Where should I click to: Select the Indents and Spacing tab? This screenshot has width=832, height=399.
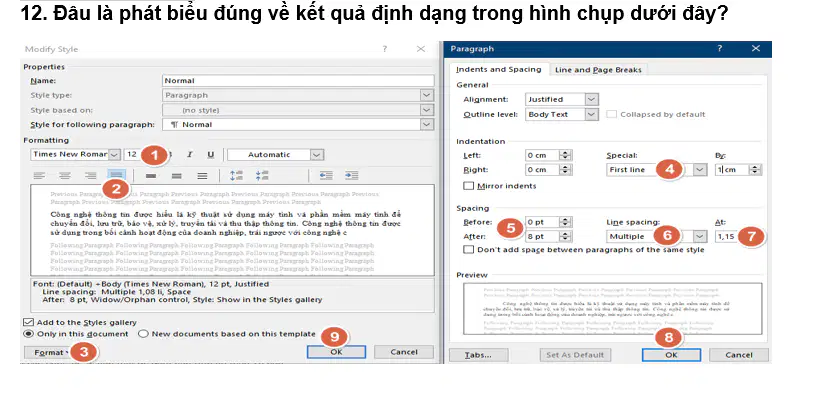(499, 70)
